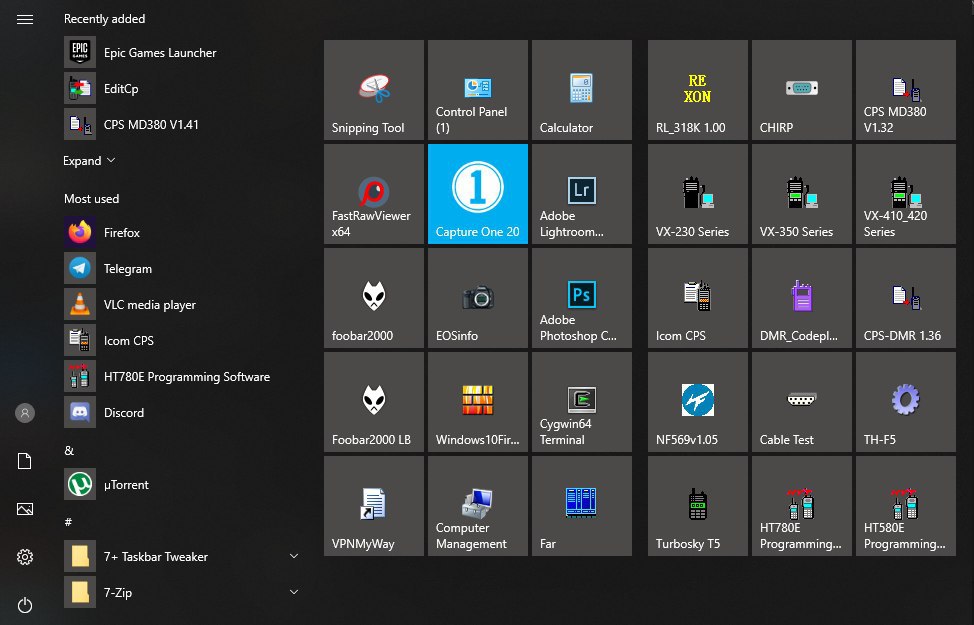The height and width of the screenshot is (625, 974).
Task: Open the Control Panel (1) tile
Action: click(478, 90)
